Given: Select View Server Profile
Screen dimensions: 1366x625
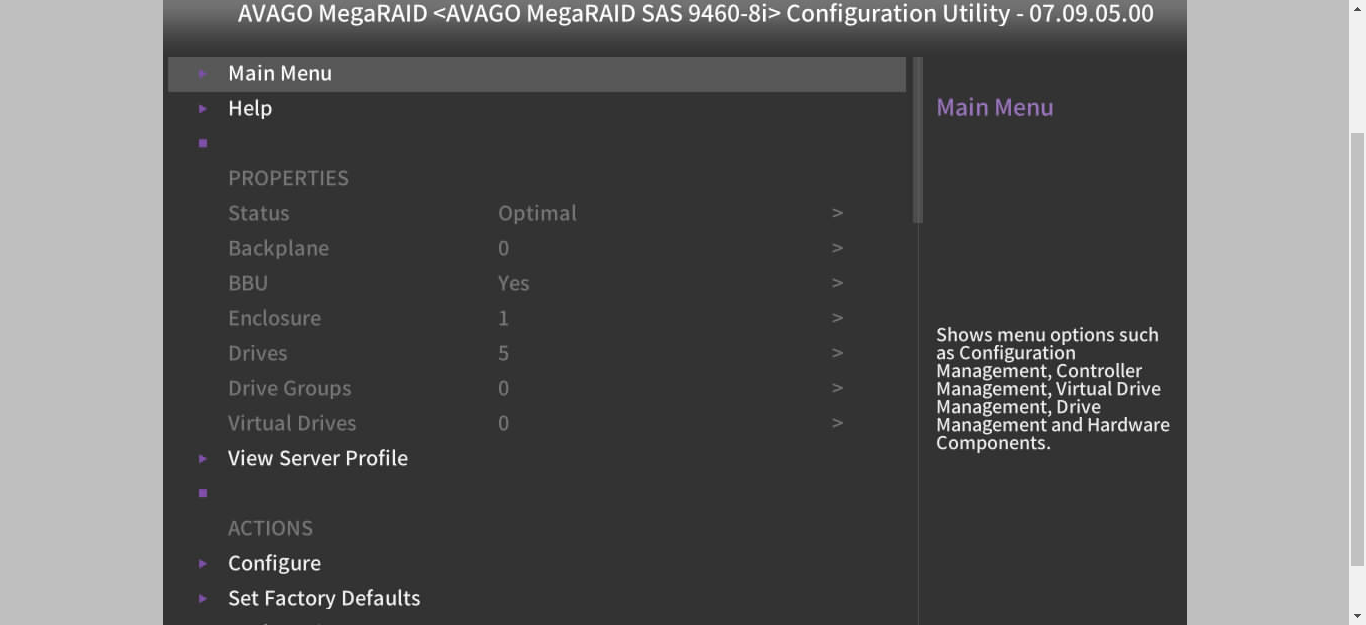Looking at the screenshot, I should 318,458.
